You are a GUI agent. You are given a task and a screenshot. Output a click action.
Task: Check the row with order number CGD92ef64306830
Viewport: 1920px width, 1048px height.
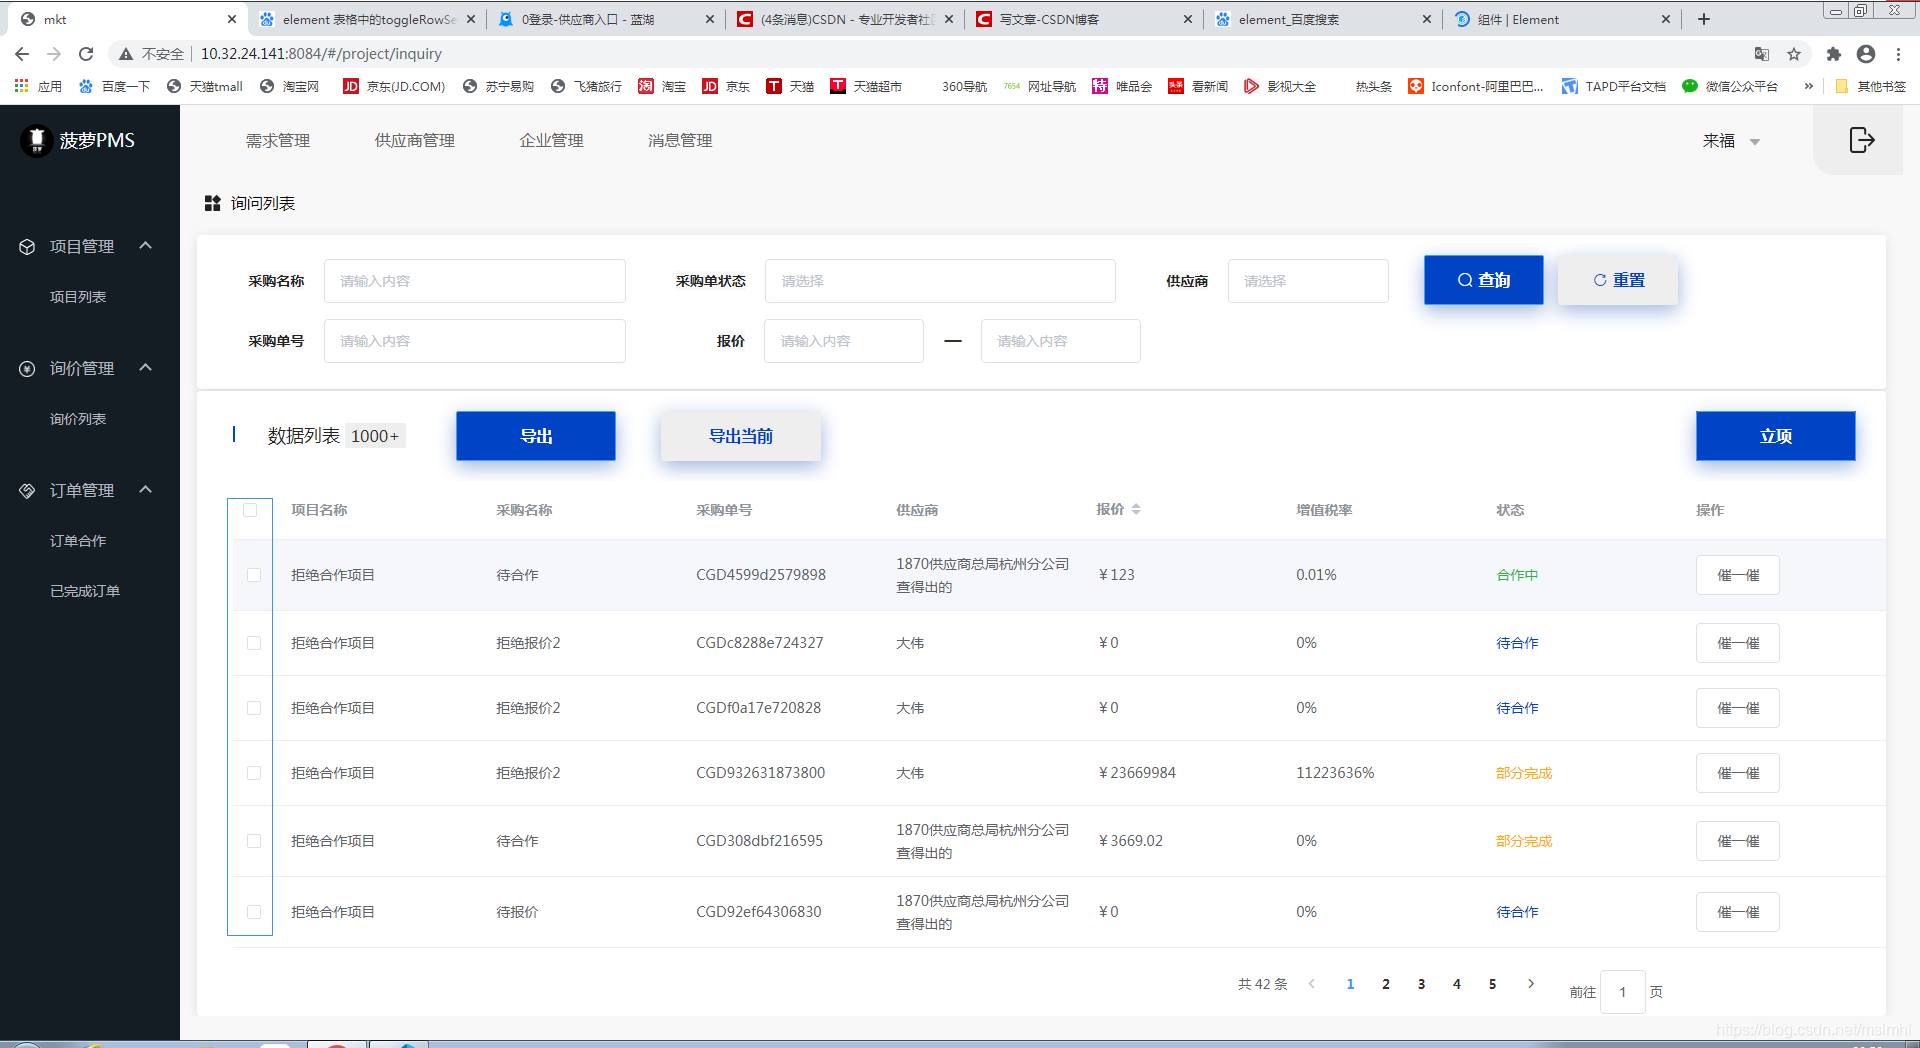[254, 912]
